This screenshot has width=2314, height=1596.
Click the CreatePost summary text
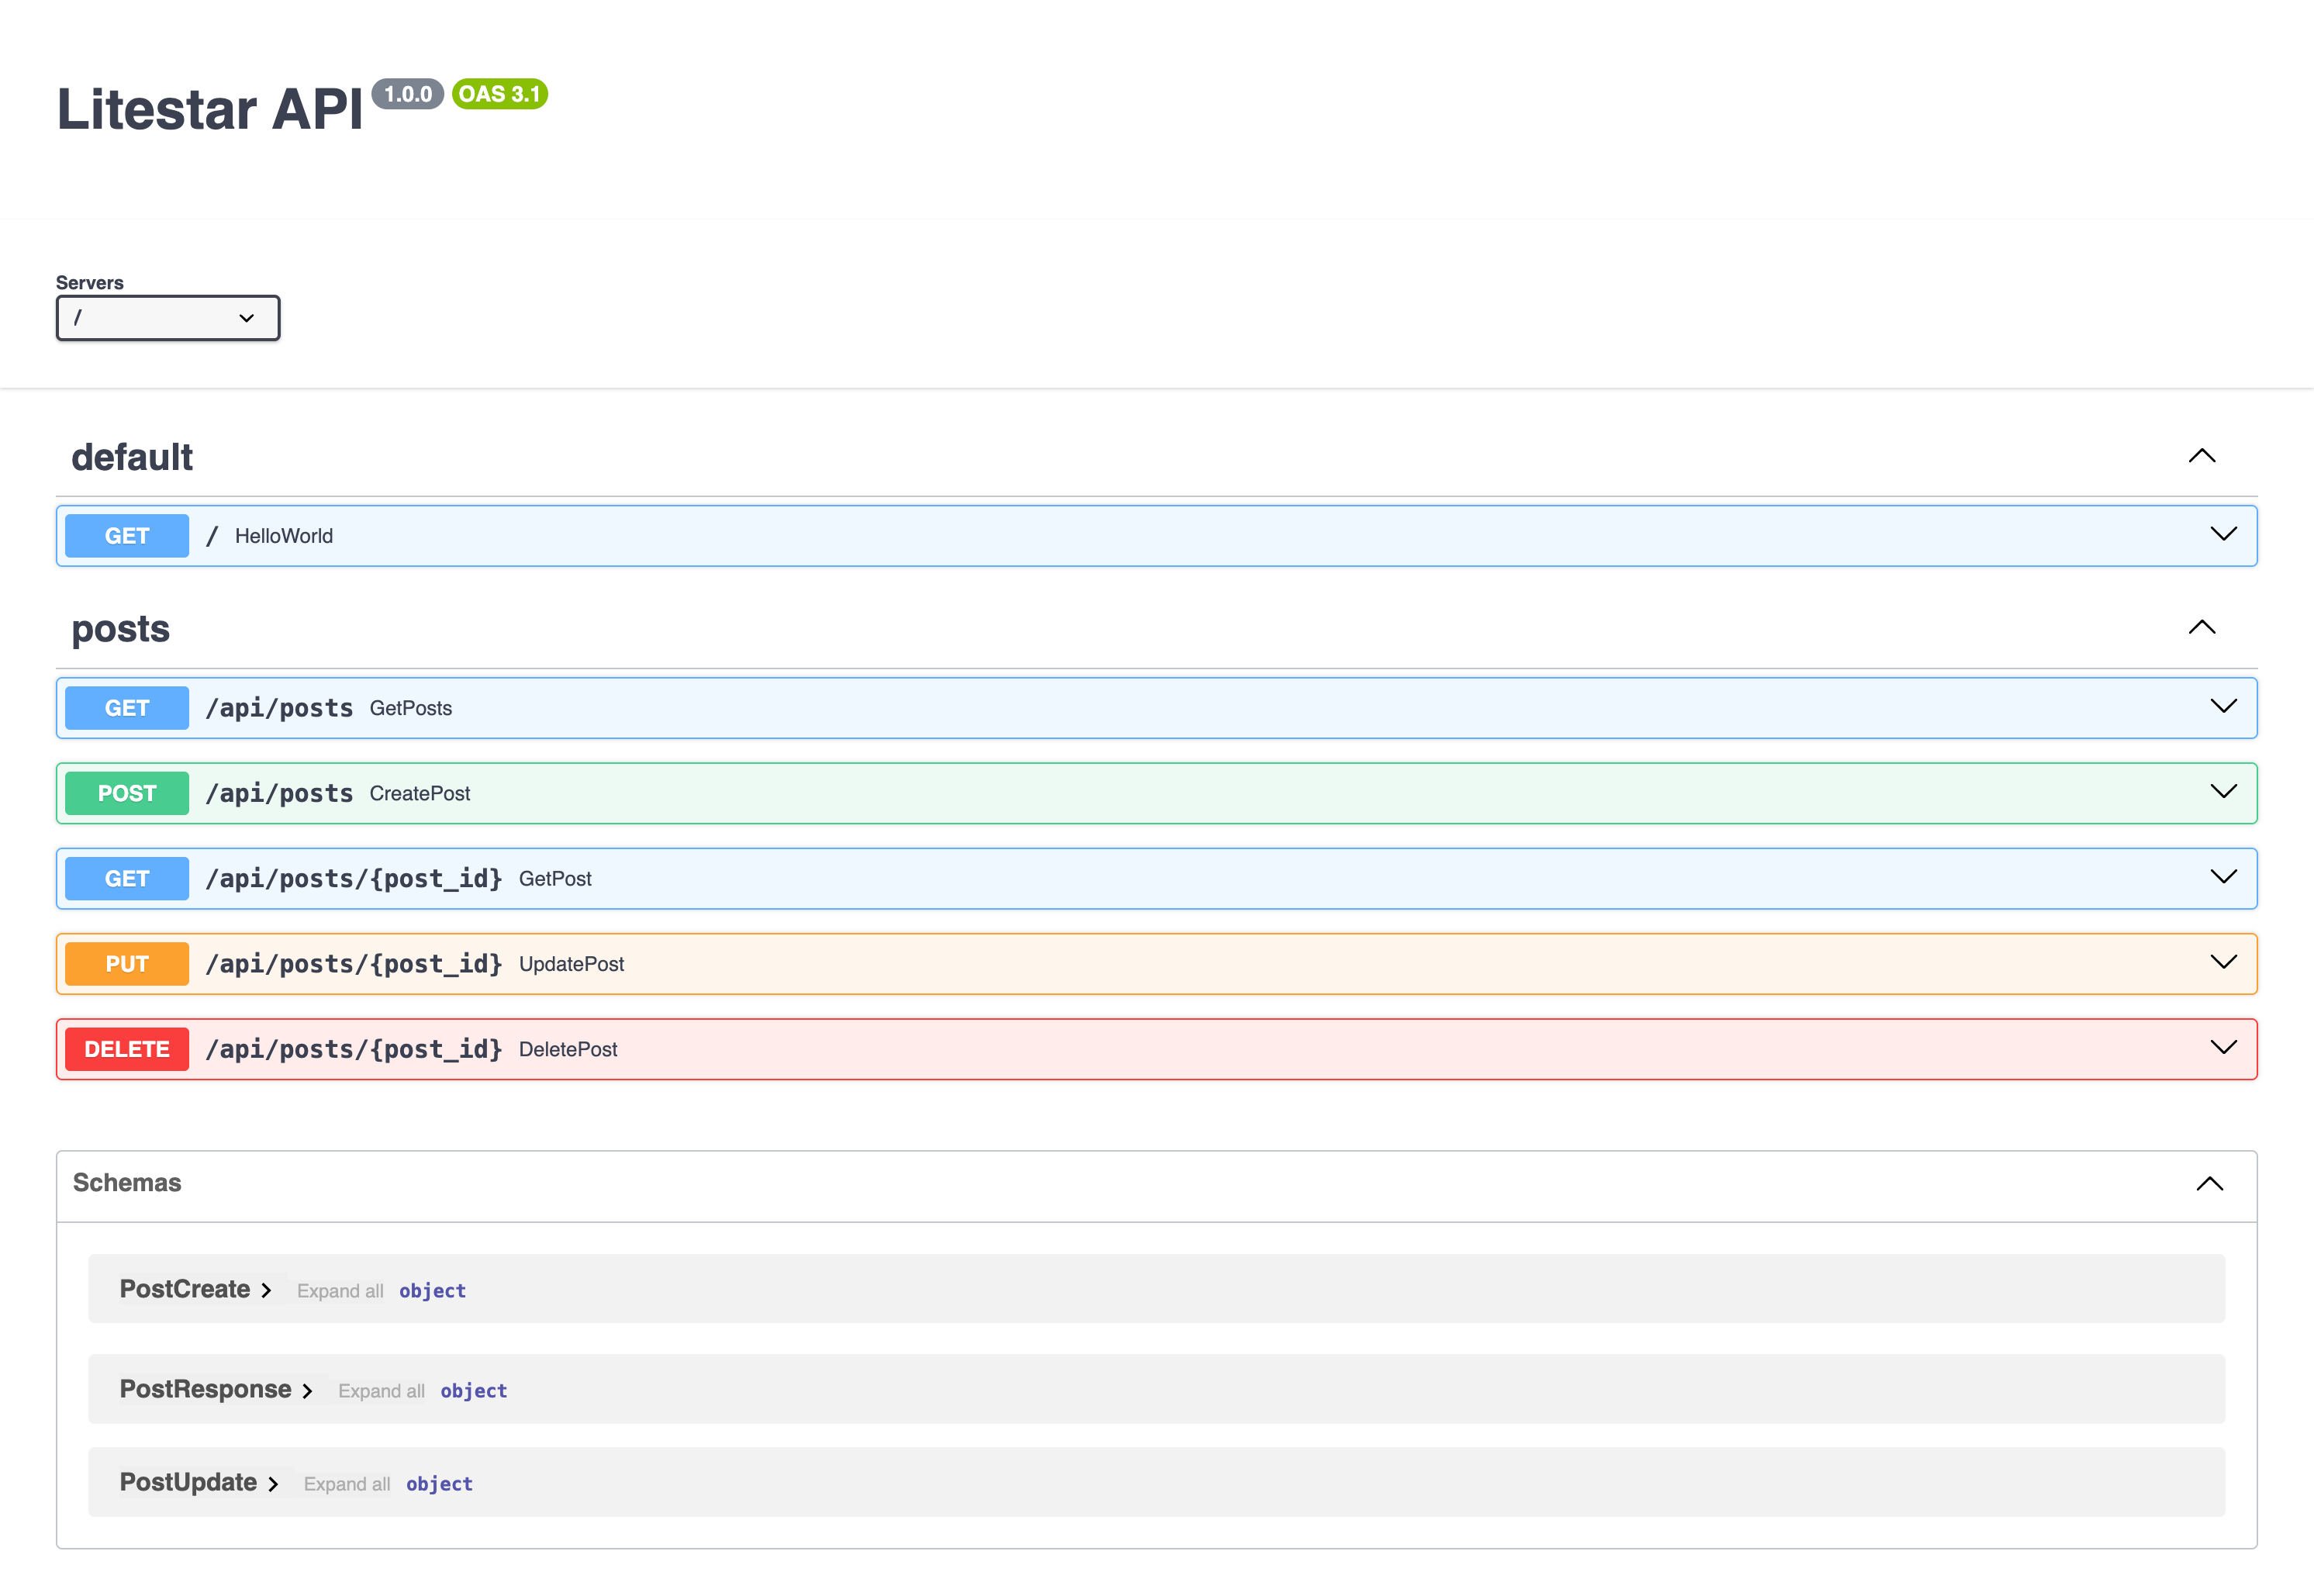click(420, 793)
